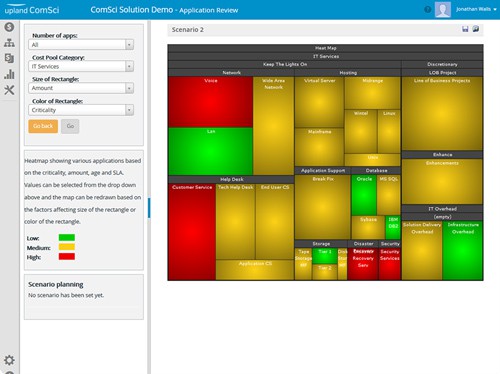Select the Disaster Recovery Serv rectangle
The image size is (500, 374).
363,264
